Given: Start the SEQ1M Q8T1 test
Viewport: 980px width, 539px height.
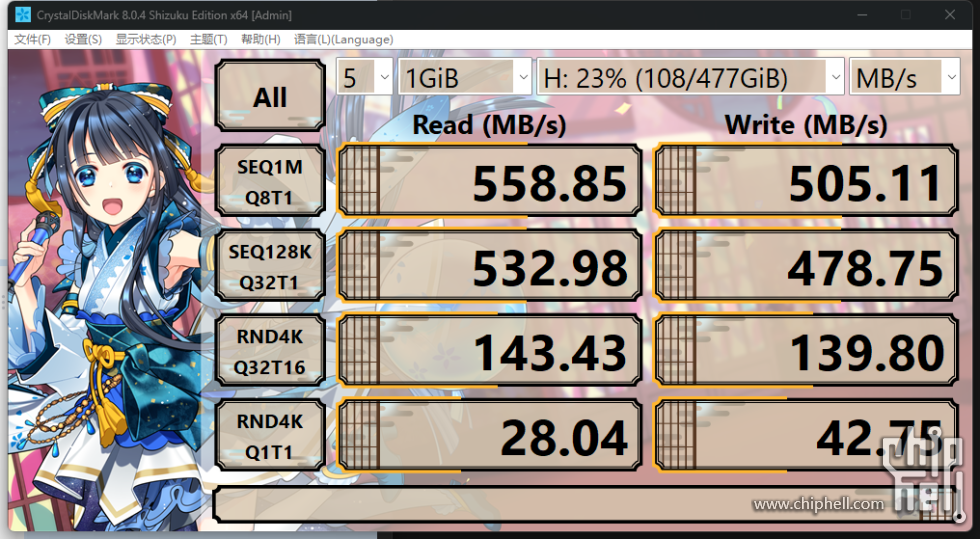Looking at the screenshot, I should coord(270,181).
